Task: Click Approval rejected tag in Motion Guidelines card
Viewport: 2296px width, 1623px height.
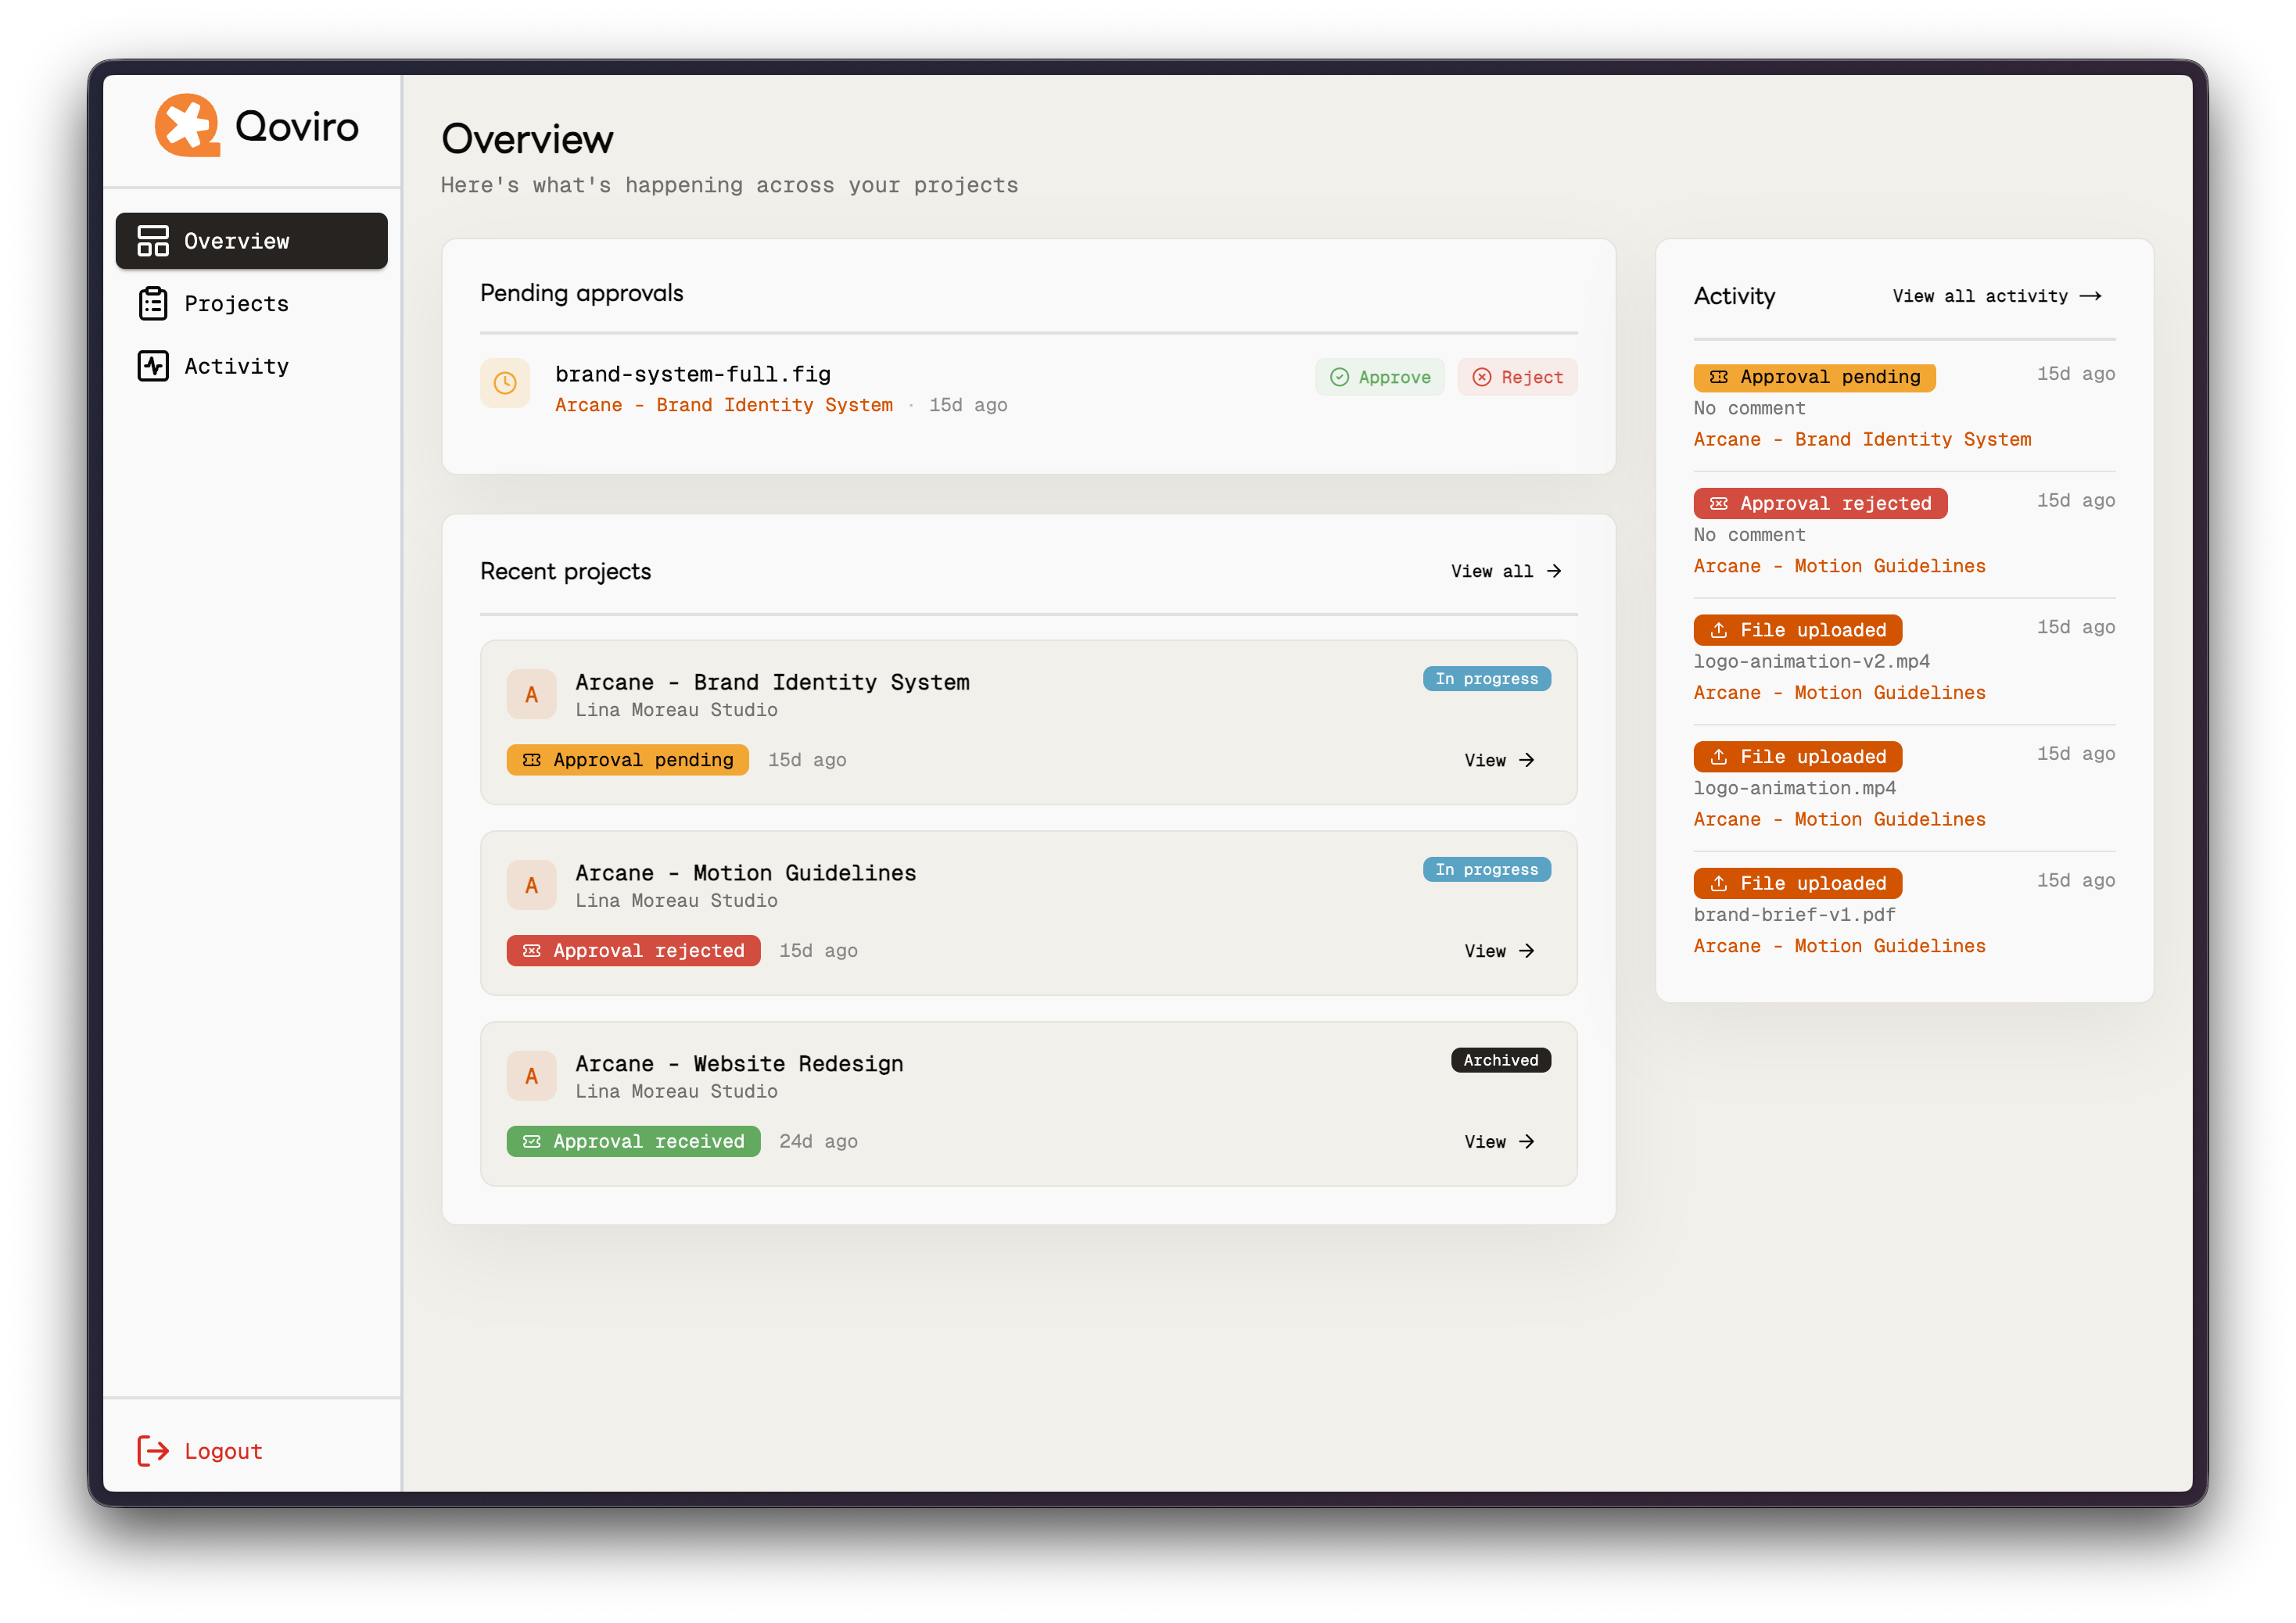Action: [x=634, y=951]
